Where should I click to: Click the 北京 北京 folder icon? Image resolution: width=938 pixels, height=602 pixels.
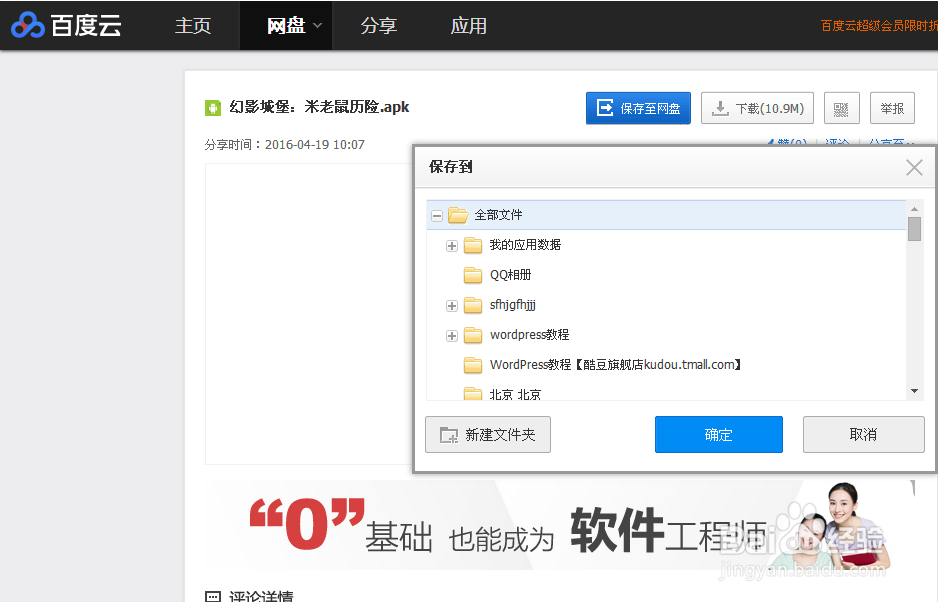pyautogui.click(x=471, y=391)
